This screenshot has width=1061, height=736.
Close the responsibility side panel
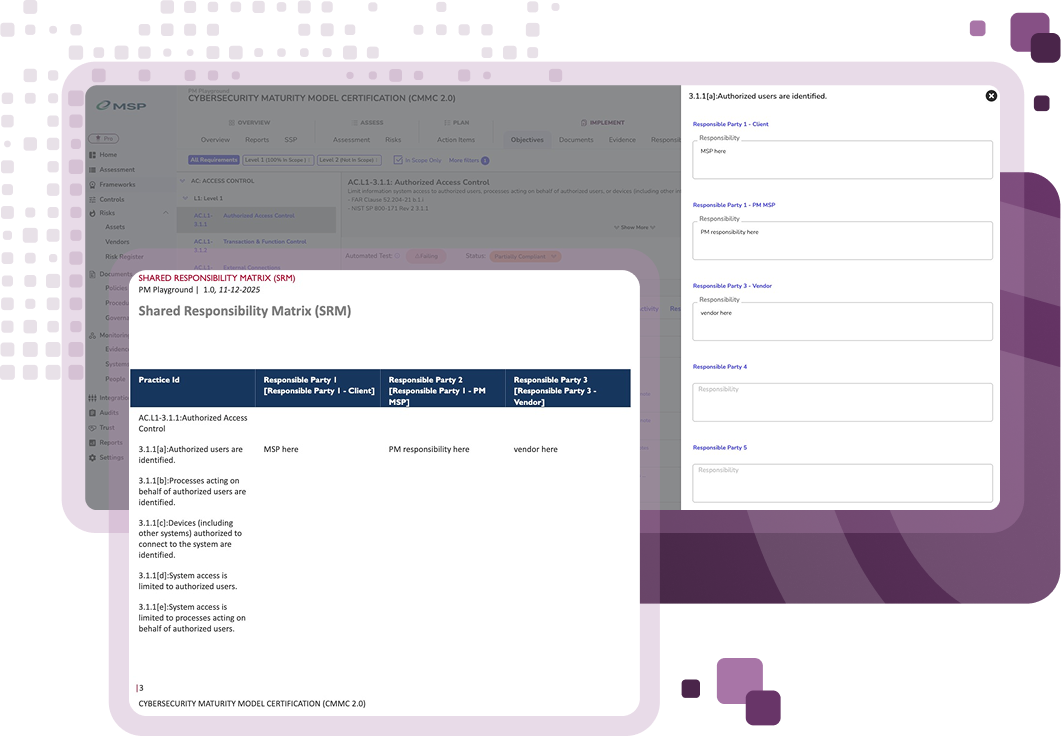(x=991, y=96)
